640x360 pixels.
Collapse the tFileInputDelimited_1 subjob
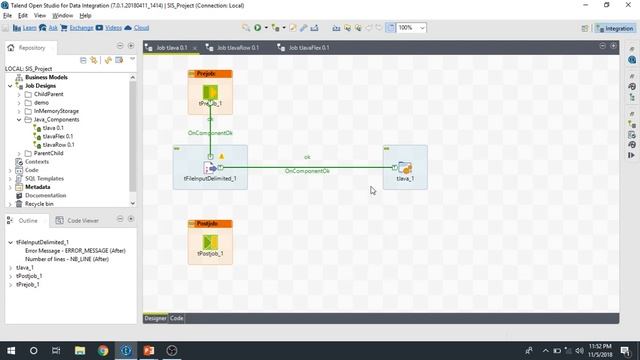pos(177,149)
